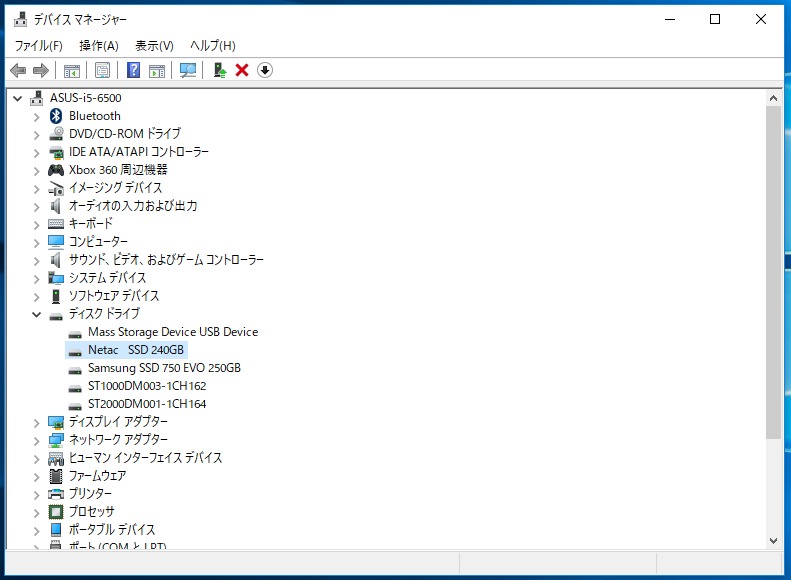This screenshot has height=580, width=791.
Task: Click the コンピューター monitor icon
Action: click(56, 242)
